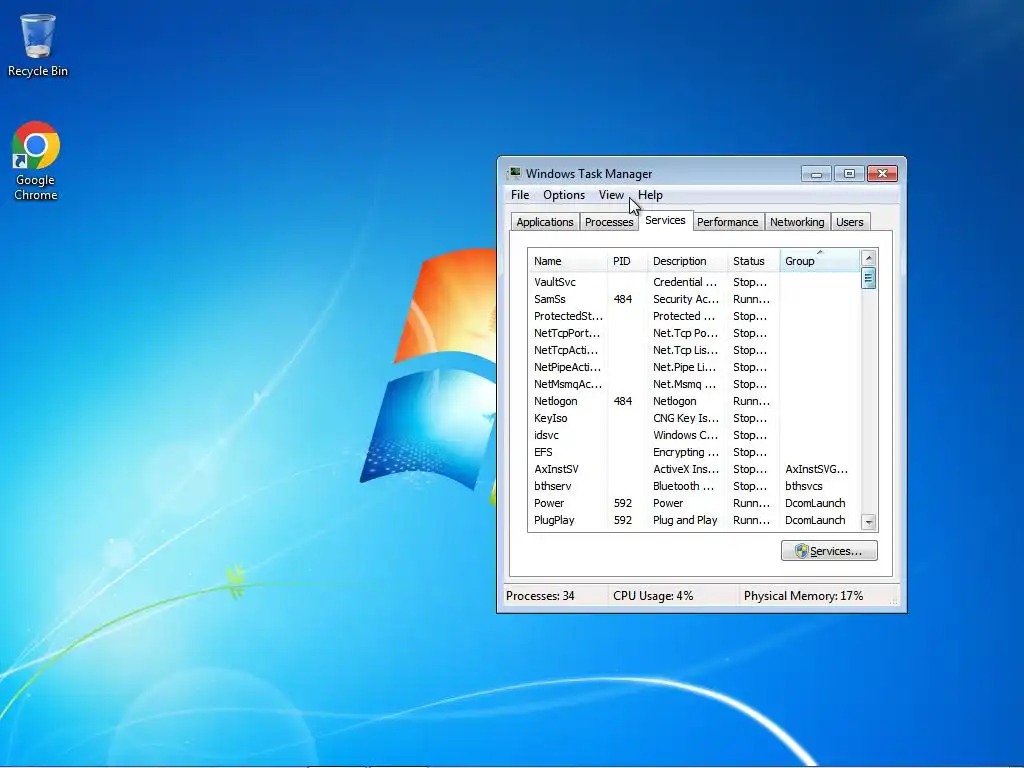Select the Netlogon service name
The width and height of the screenshot is (1024, 768).
[556, 401]
